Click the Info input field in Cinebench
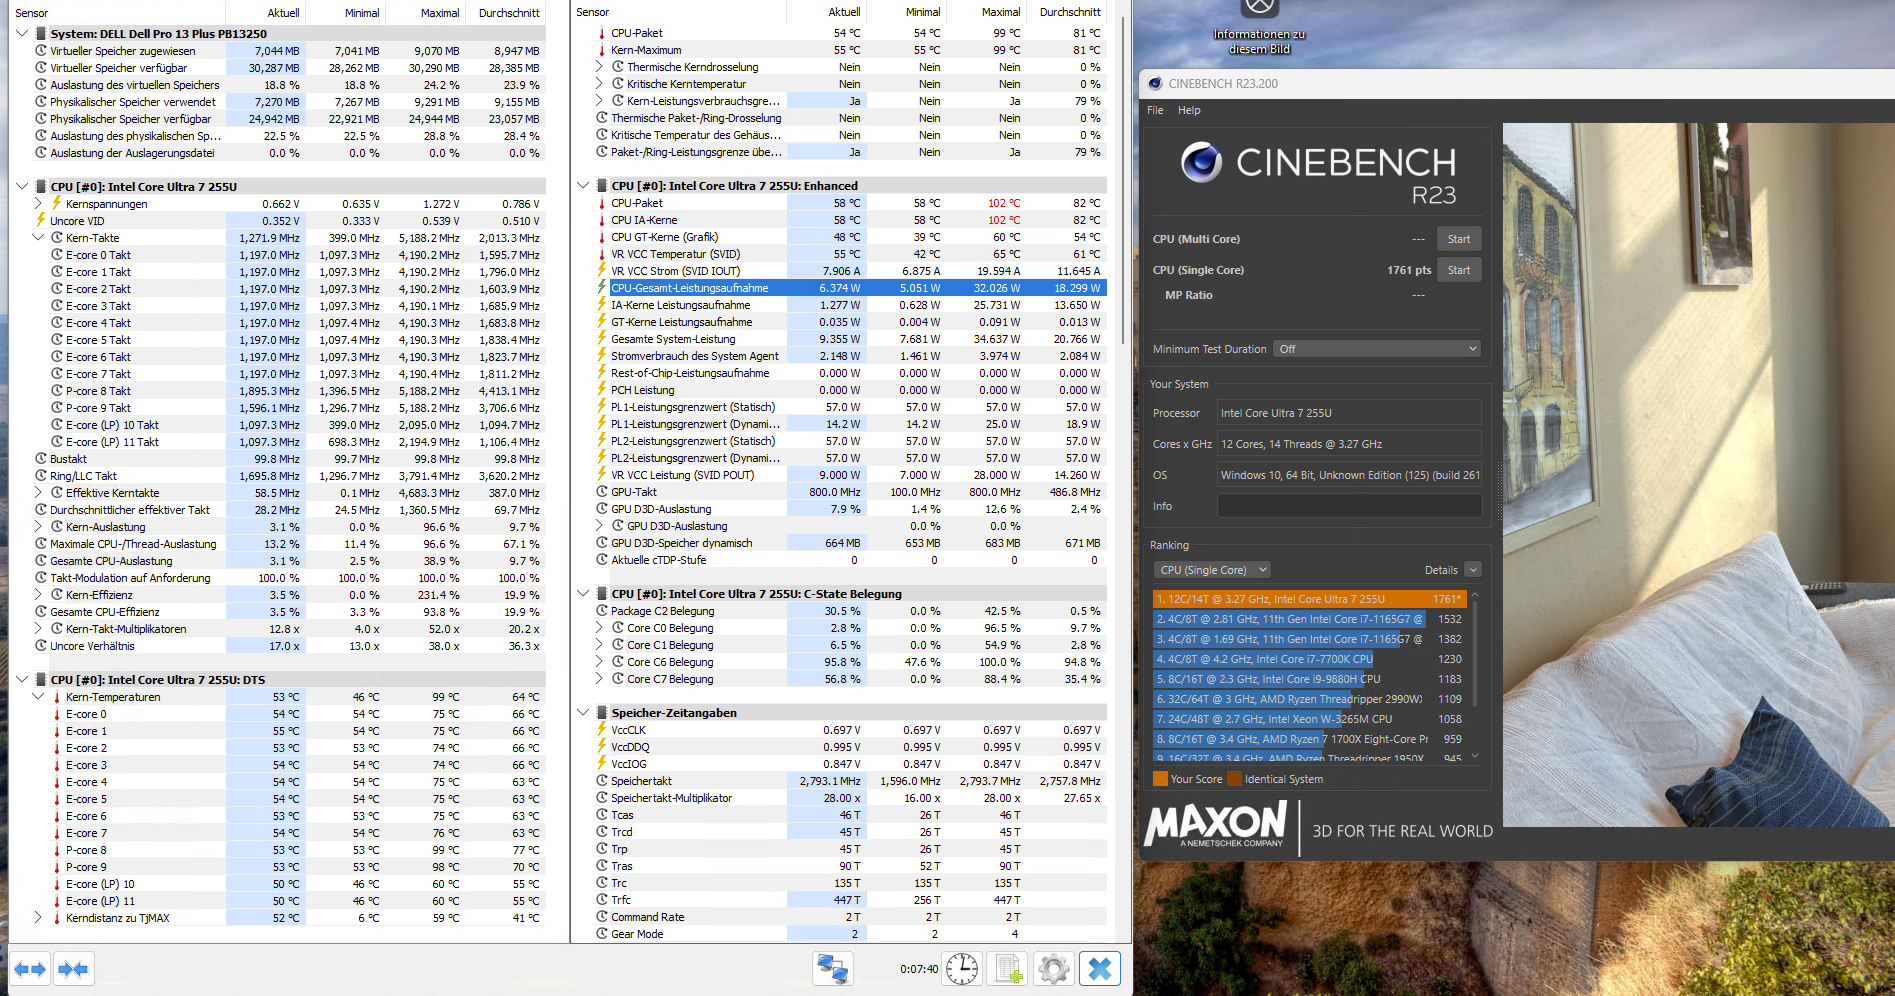This screenshot has height=996, width=1895. pyautogui.click(x=1349, y=506)
